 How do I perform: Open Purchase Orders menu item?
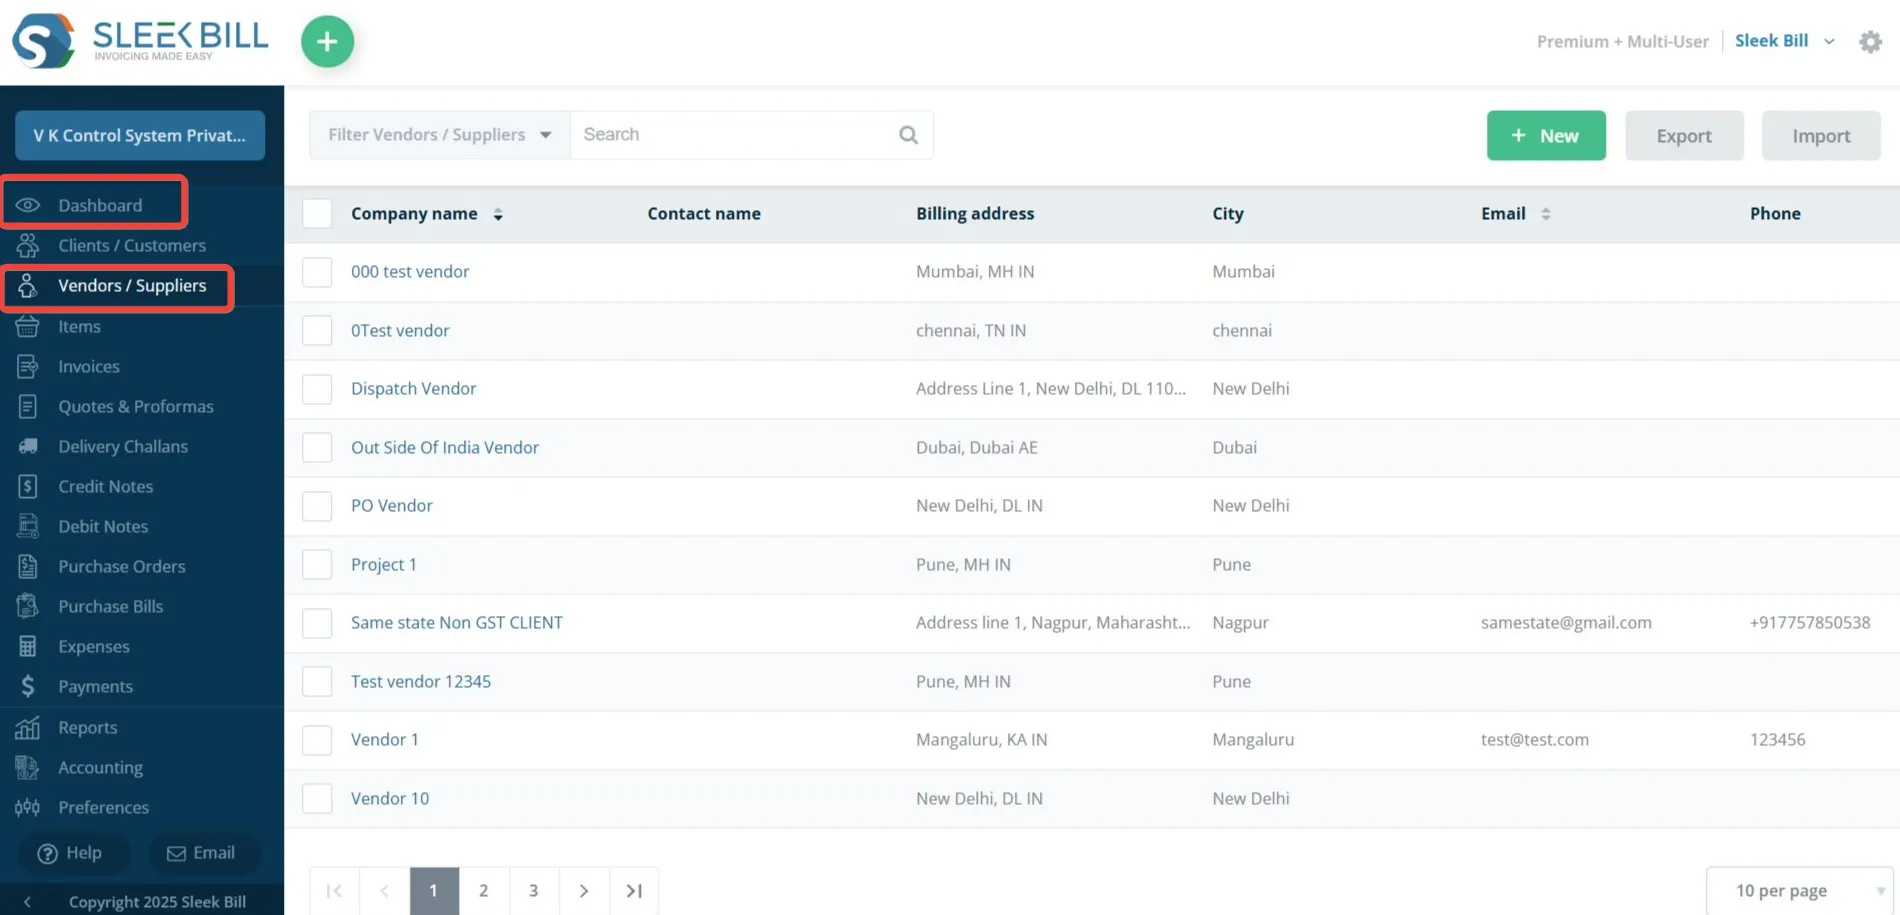122,566
